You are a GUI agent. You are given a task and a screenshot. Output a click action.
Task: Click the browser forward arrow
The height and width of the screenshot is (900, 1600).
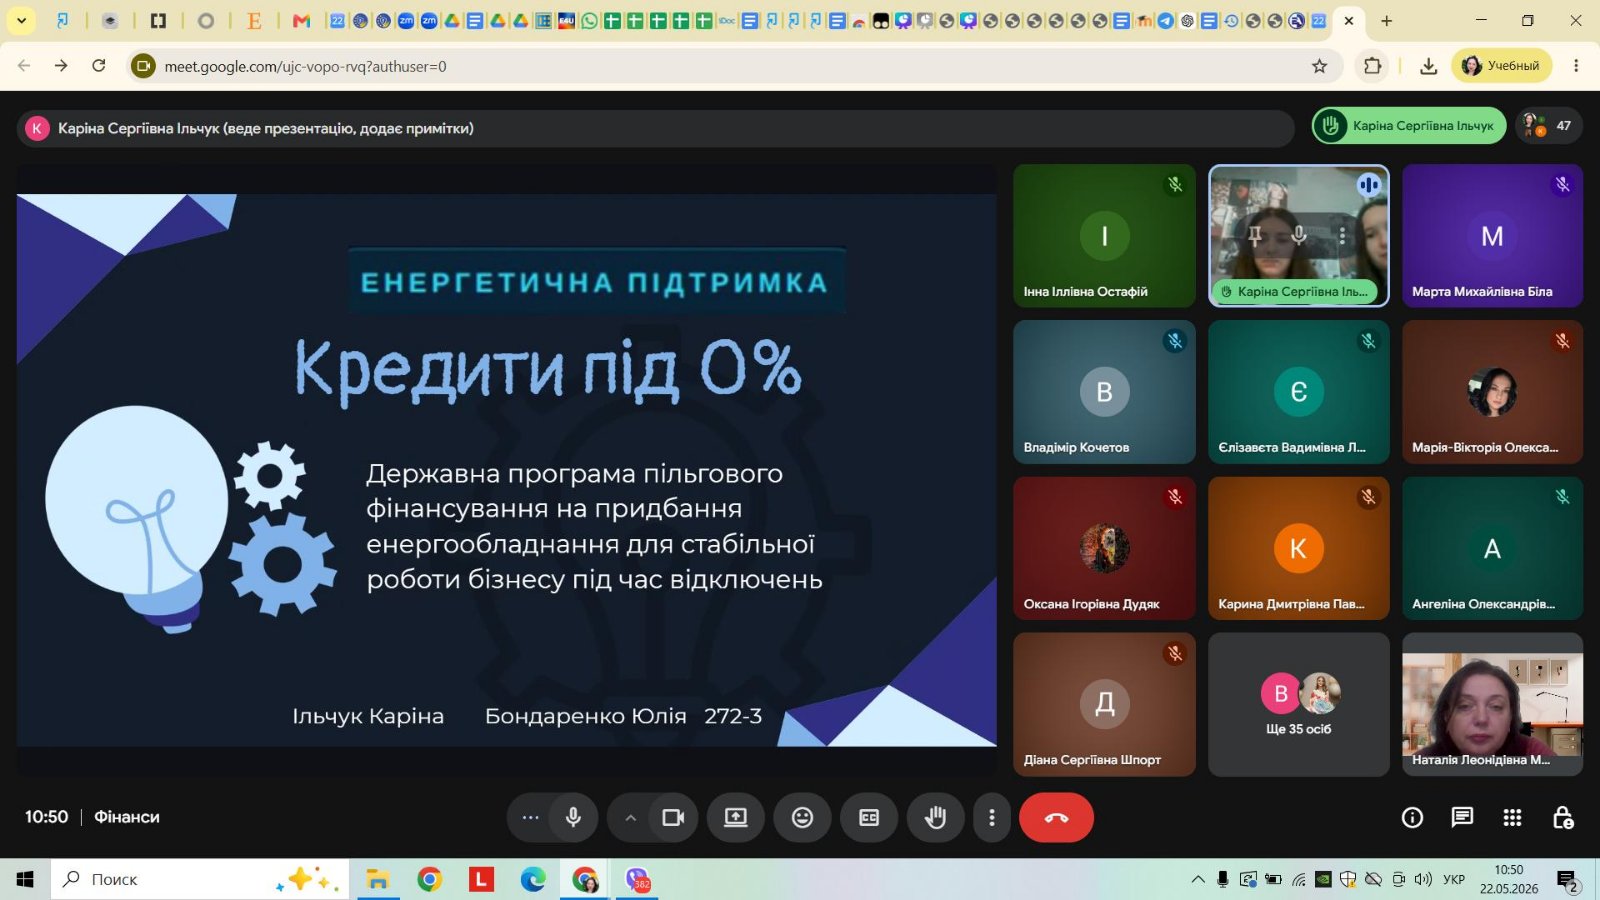pos(61,66)
